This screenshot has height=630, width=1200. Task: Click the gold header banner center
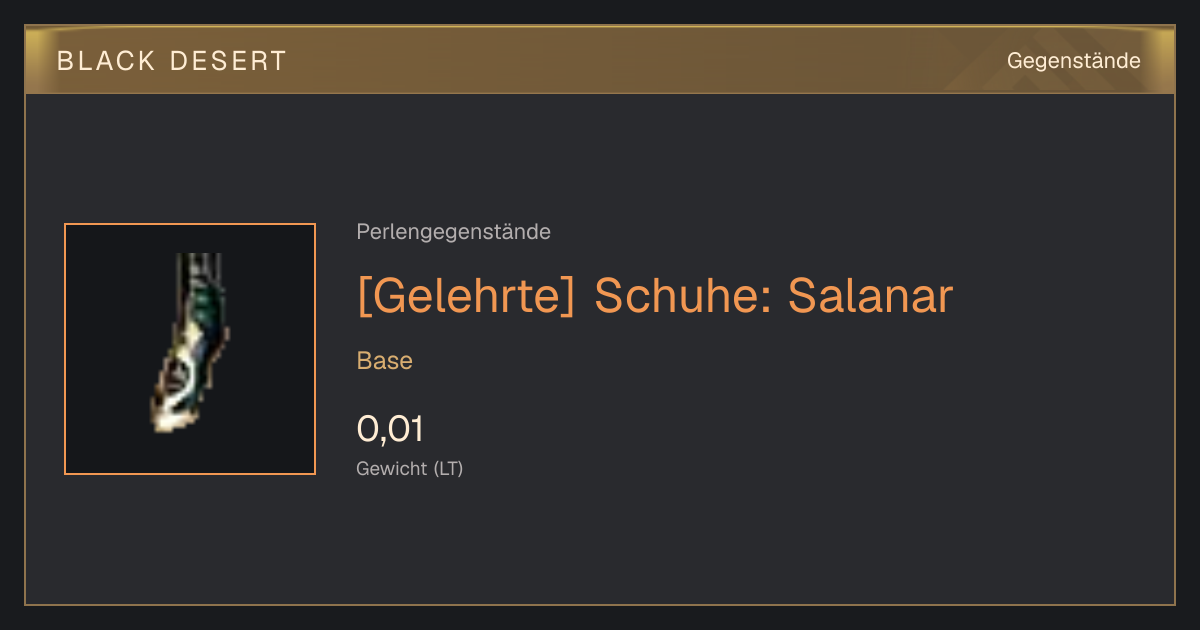point(600,60)
